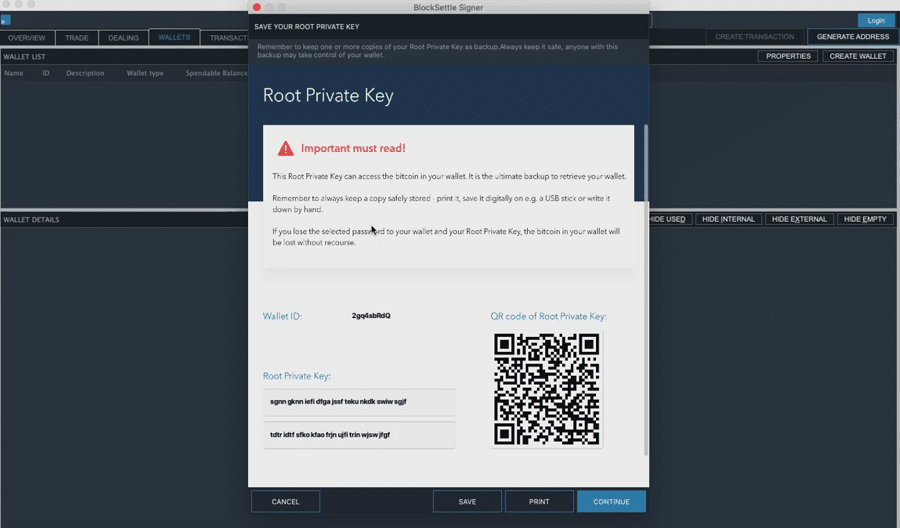Select the WALLETS tab
This screenshot has width=900, height=528.
click(x=174, y=38)
